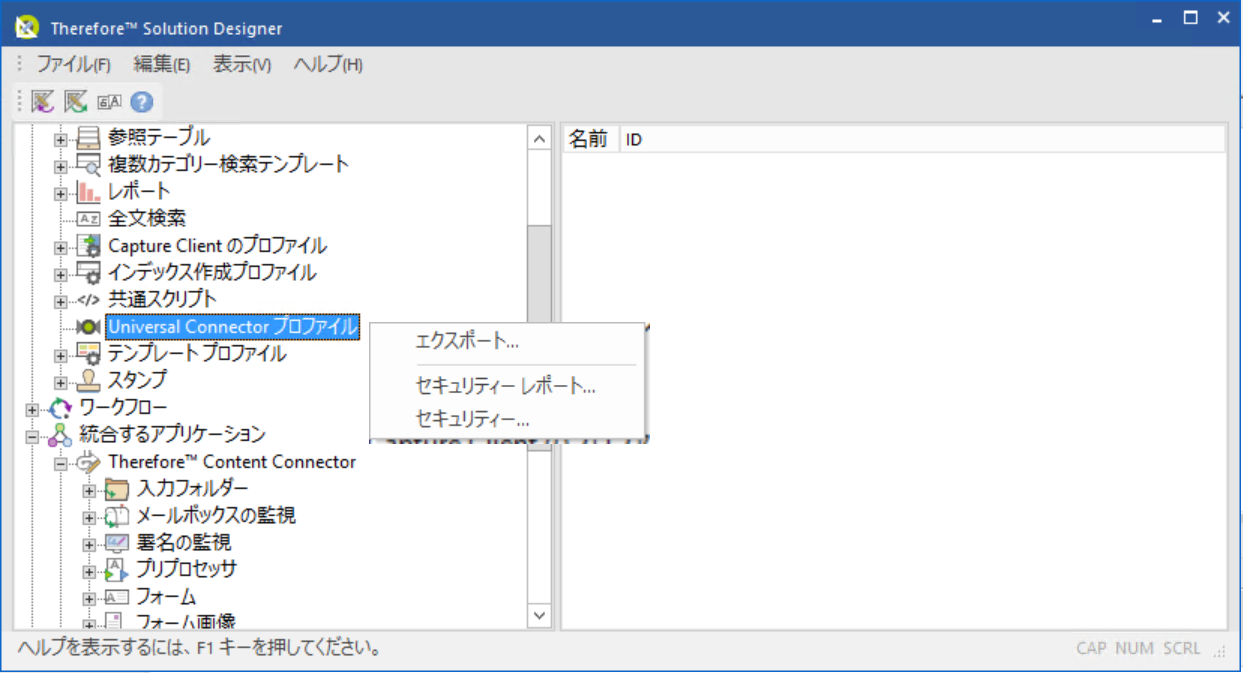The width and height of the screenshot is (1243, 673).
Task: Open the ヘルプ(H) menu
Action: coord(328,64)
